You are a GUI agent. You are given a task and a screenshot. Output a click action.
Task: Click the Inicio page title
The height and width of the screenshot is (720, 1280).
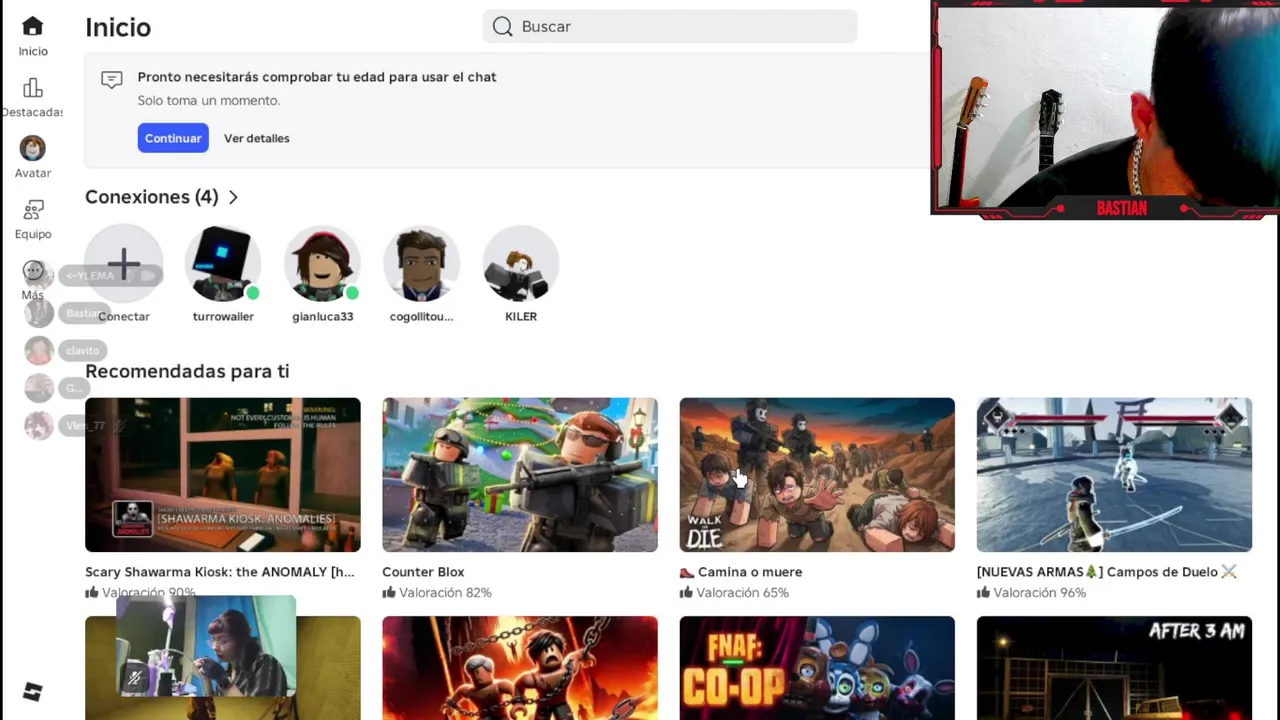click(x=118, y=28)
